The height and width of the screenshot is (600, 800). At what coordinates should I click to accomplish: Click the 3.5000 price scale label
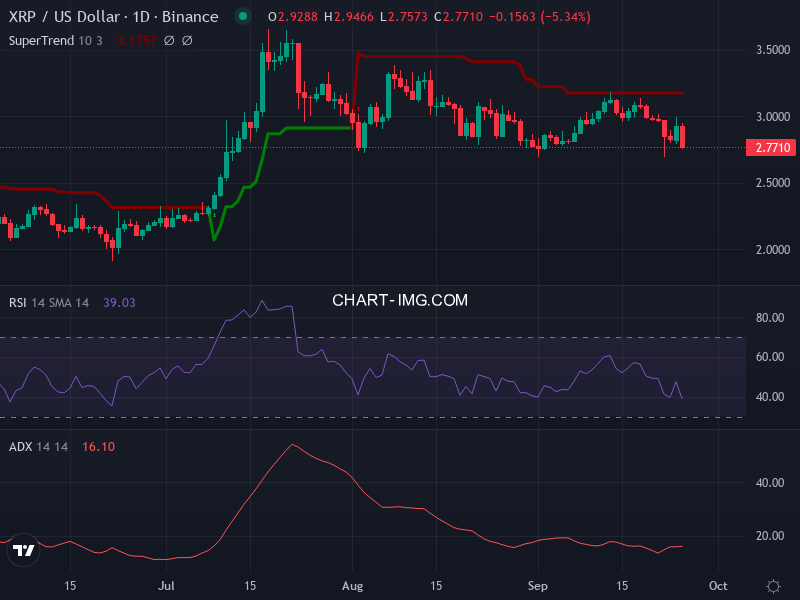click(x=770, y=49)
